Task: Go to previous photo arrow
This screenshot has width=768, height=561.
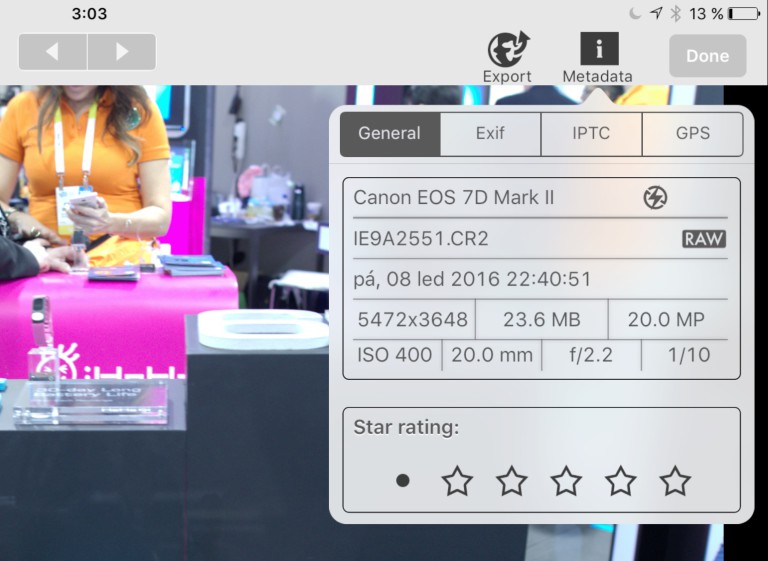Action: coord(53,51)
